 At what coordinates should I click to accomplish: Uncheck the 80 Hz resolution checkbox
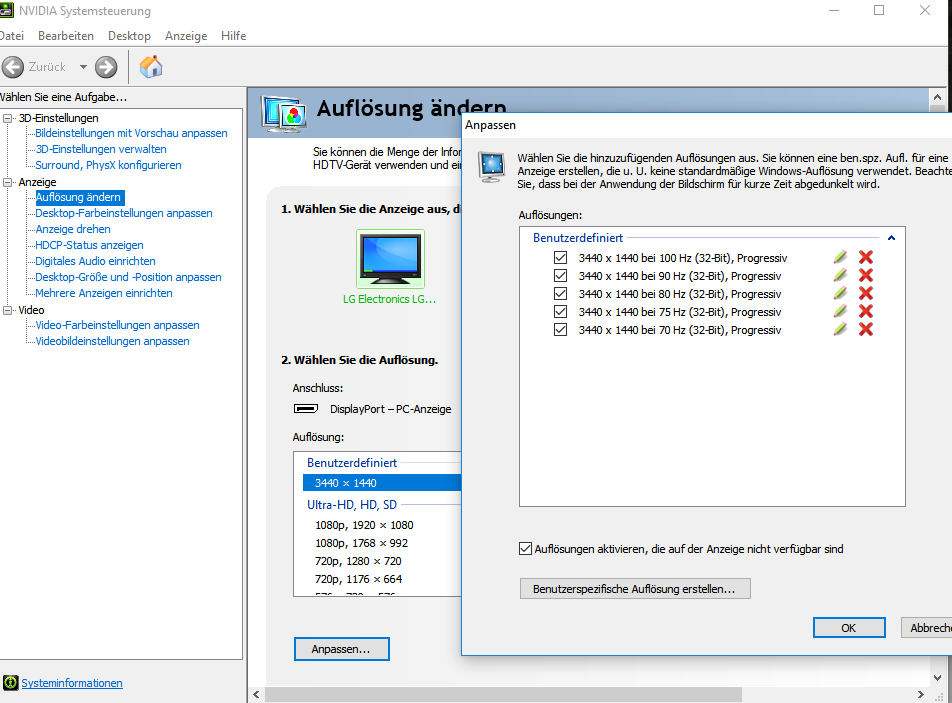click(560, 293)
